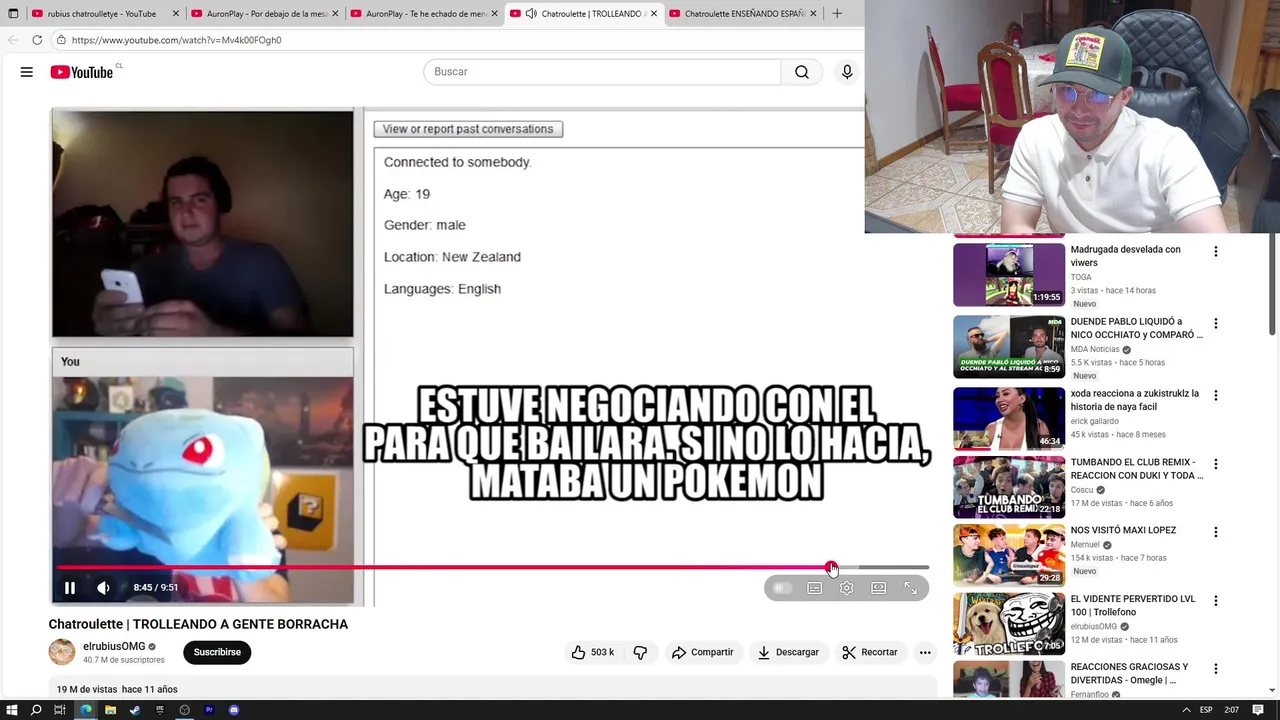Click the page vertical scrollbar
Screen dimensions: 1280x720
pyautogui.click(x=1273, y=285)
